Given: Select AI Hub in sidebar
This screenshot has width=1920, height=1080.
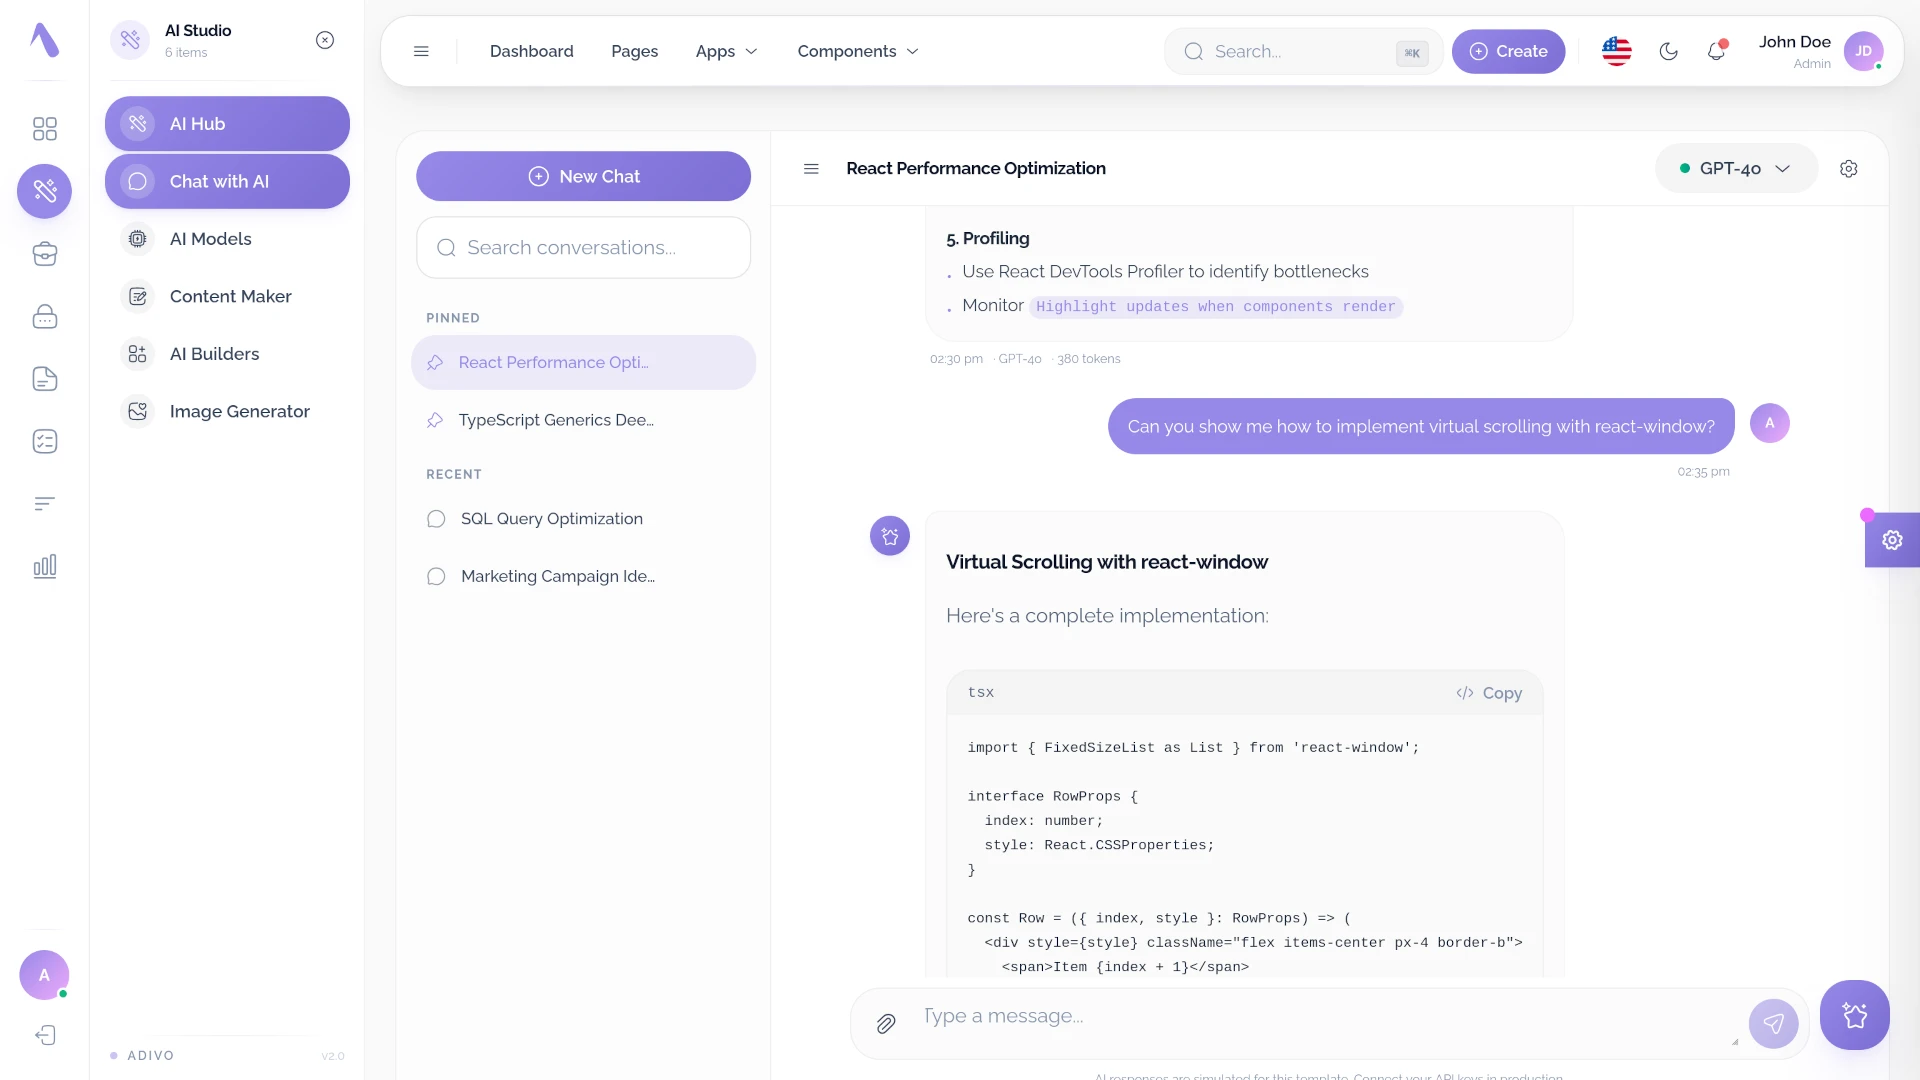Looking at the screenshot, I should 227,124.
